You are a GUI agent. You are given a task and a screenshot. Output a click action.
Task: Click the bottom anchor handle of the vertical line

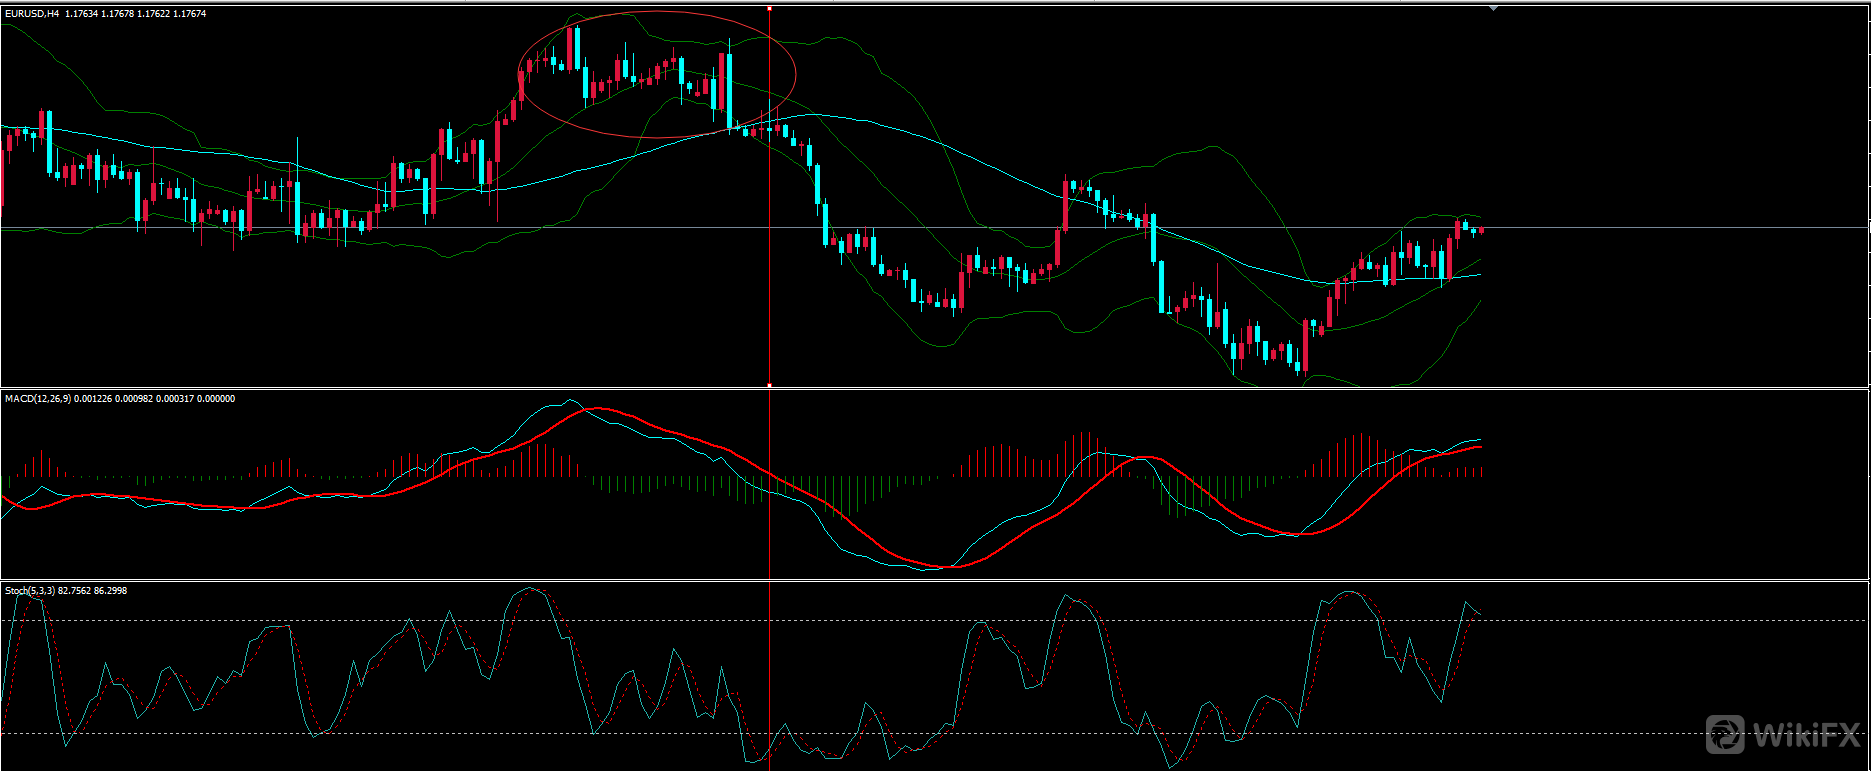(x=769, y=385)
